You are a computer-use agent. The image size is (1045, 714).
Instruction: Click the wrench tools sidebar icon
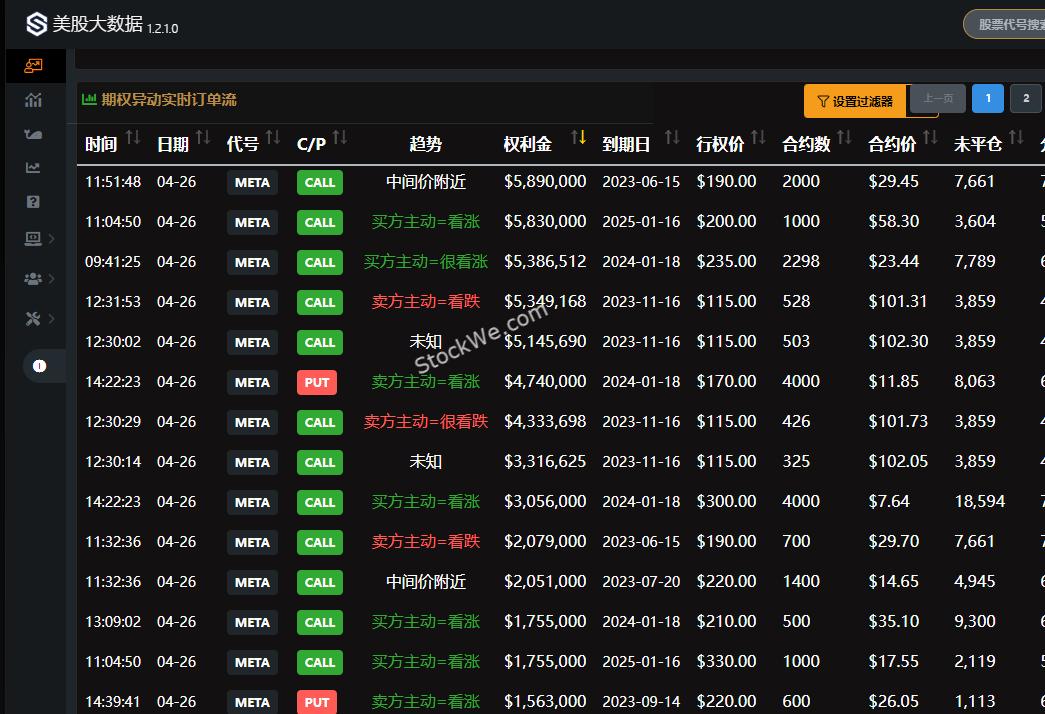(x=33, y=319)
